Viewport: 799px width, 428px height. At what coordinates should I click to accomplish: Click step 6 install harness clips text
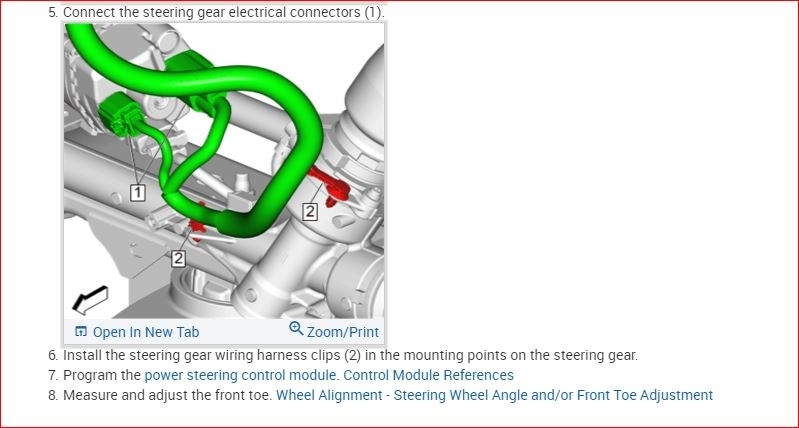tap(343, 355)
